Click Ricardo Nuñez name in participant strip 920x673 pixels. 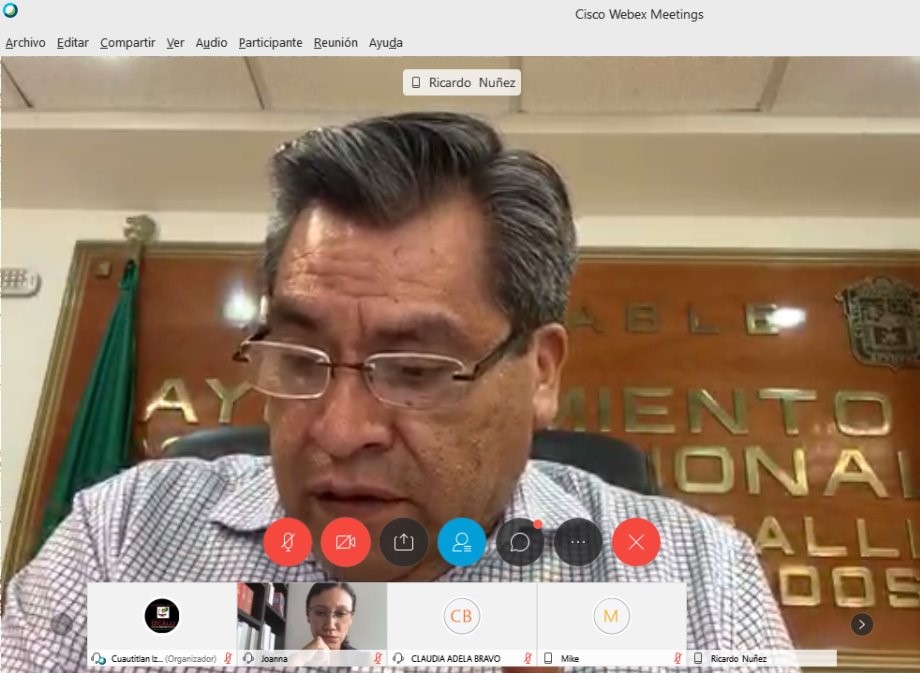(738, 659)
